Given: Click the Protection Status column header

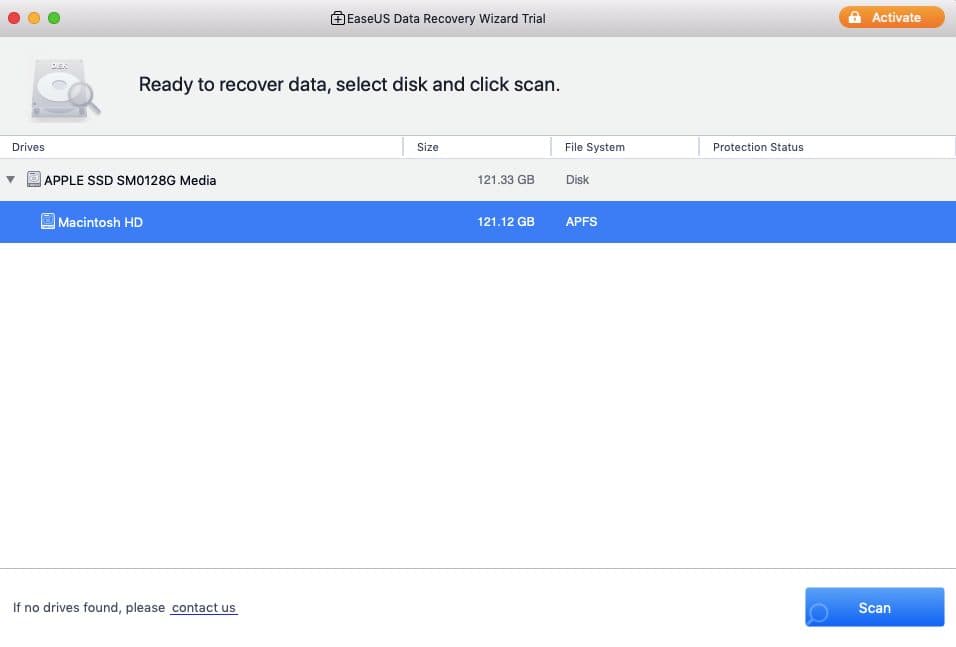Looking at the screenshot, I should 827,147.
